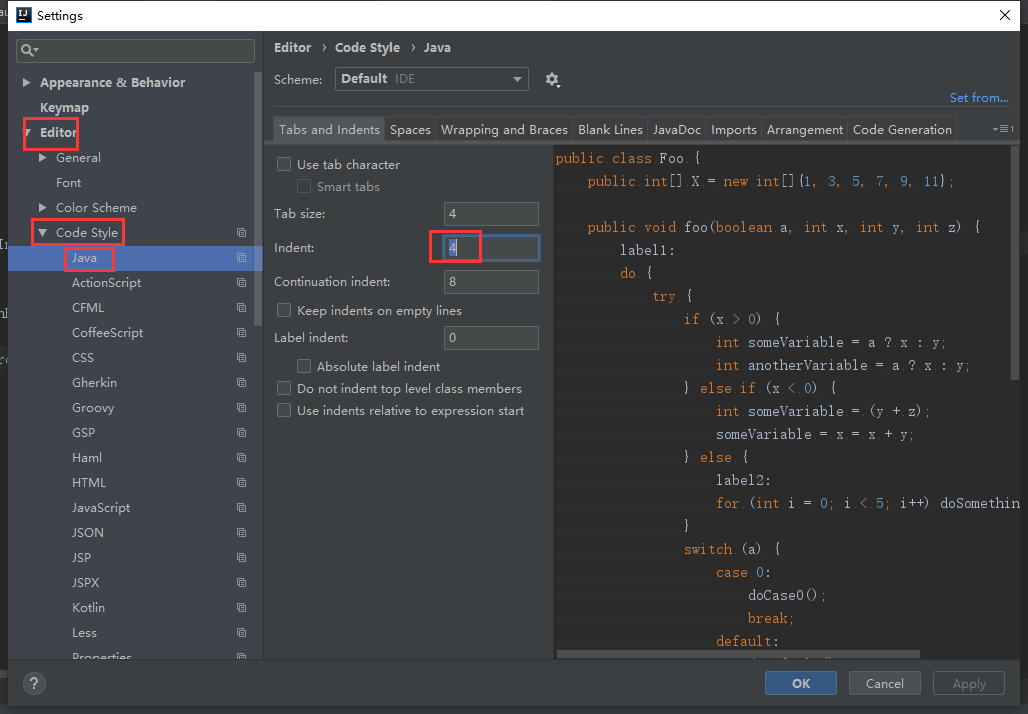Open the scheme actions gear menu
Viewport: 1028px width, 714px height.
point(552,80)
